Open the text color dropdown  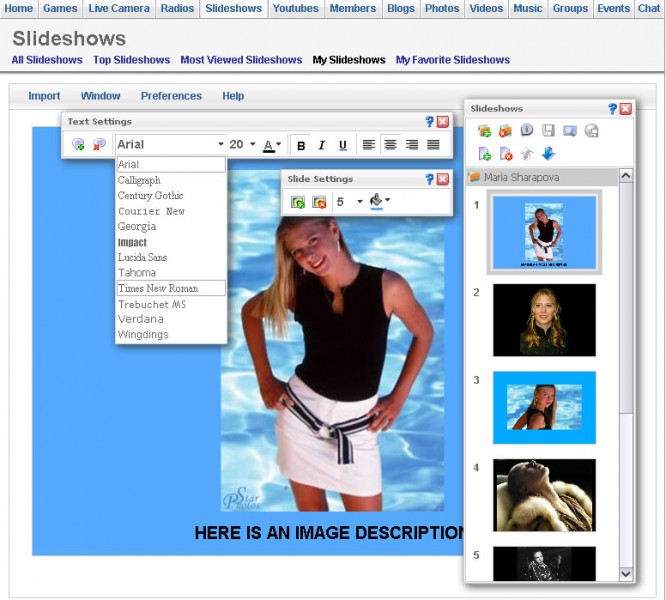[x=272, y=145]
